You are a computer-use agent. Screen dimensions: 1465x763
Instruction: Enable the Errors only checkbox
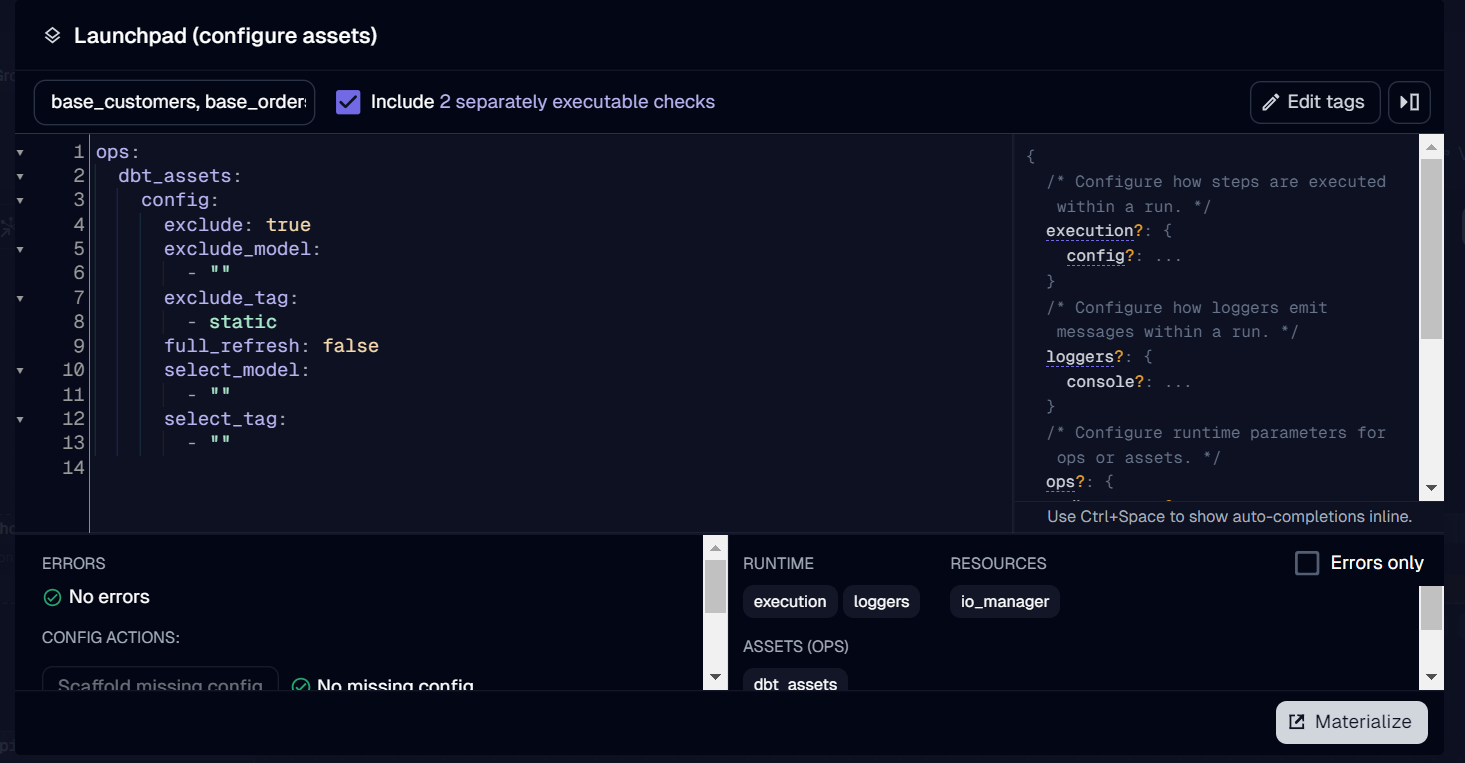(x=1307, y=563)
